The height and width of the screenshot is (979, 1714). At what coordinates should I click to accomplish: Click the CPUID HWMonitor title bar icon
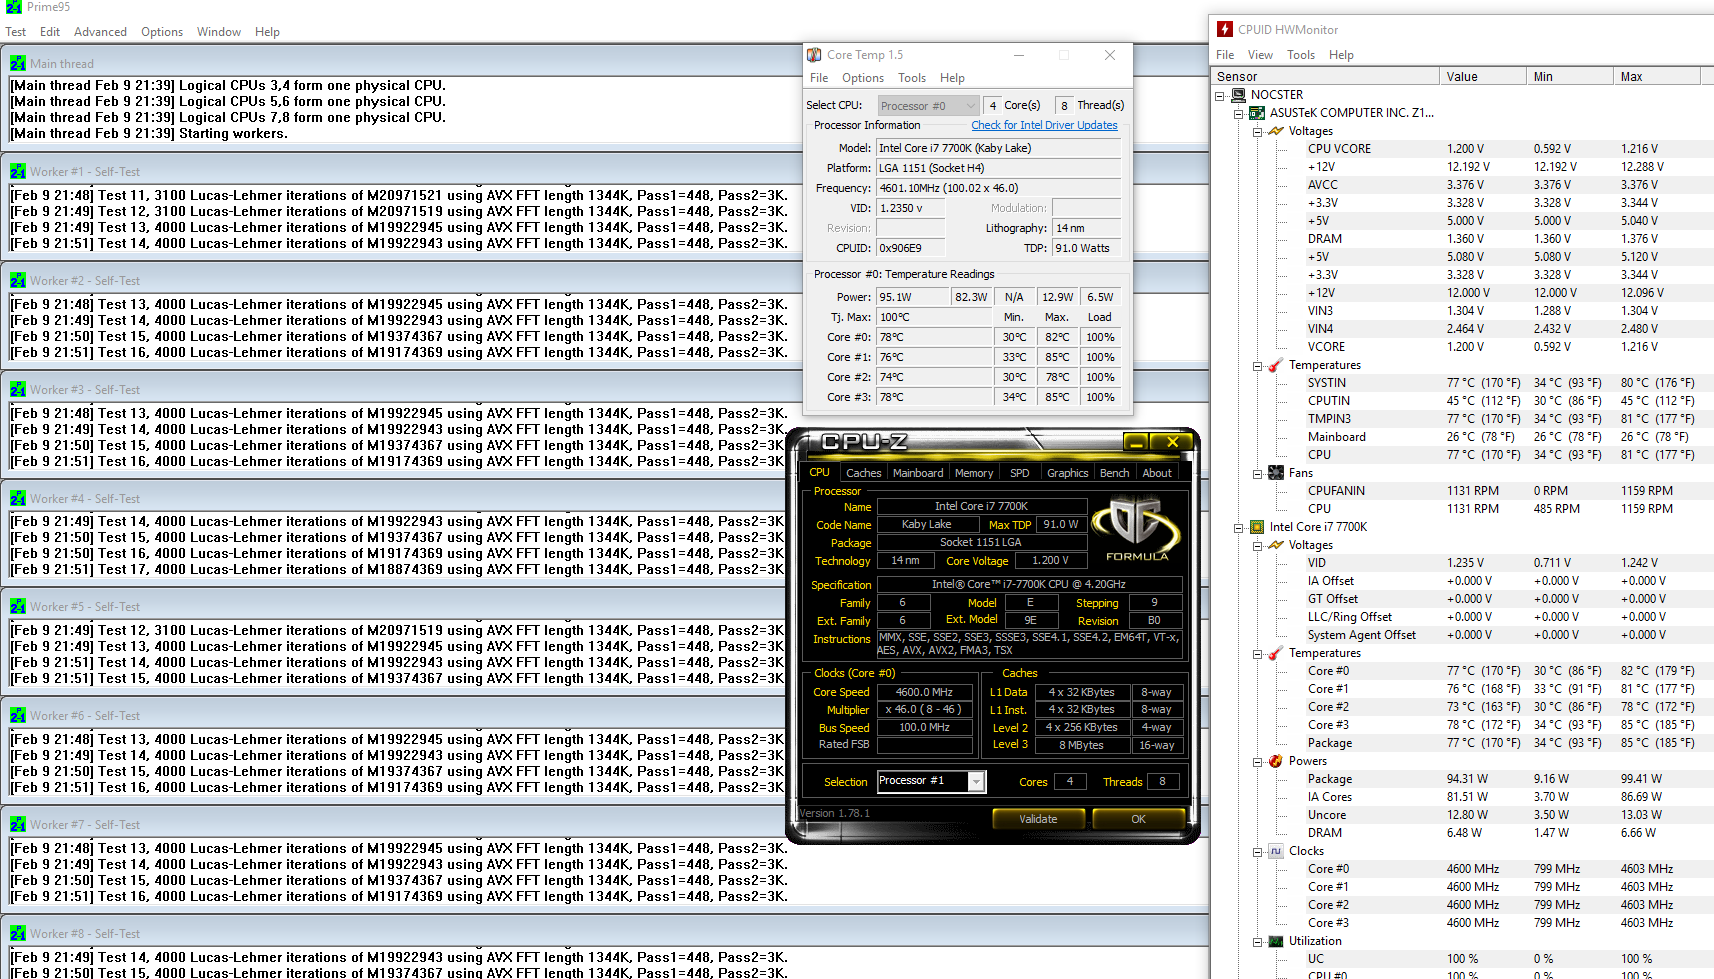1224,29
